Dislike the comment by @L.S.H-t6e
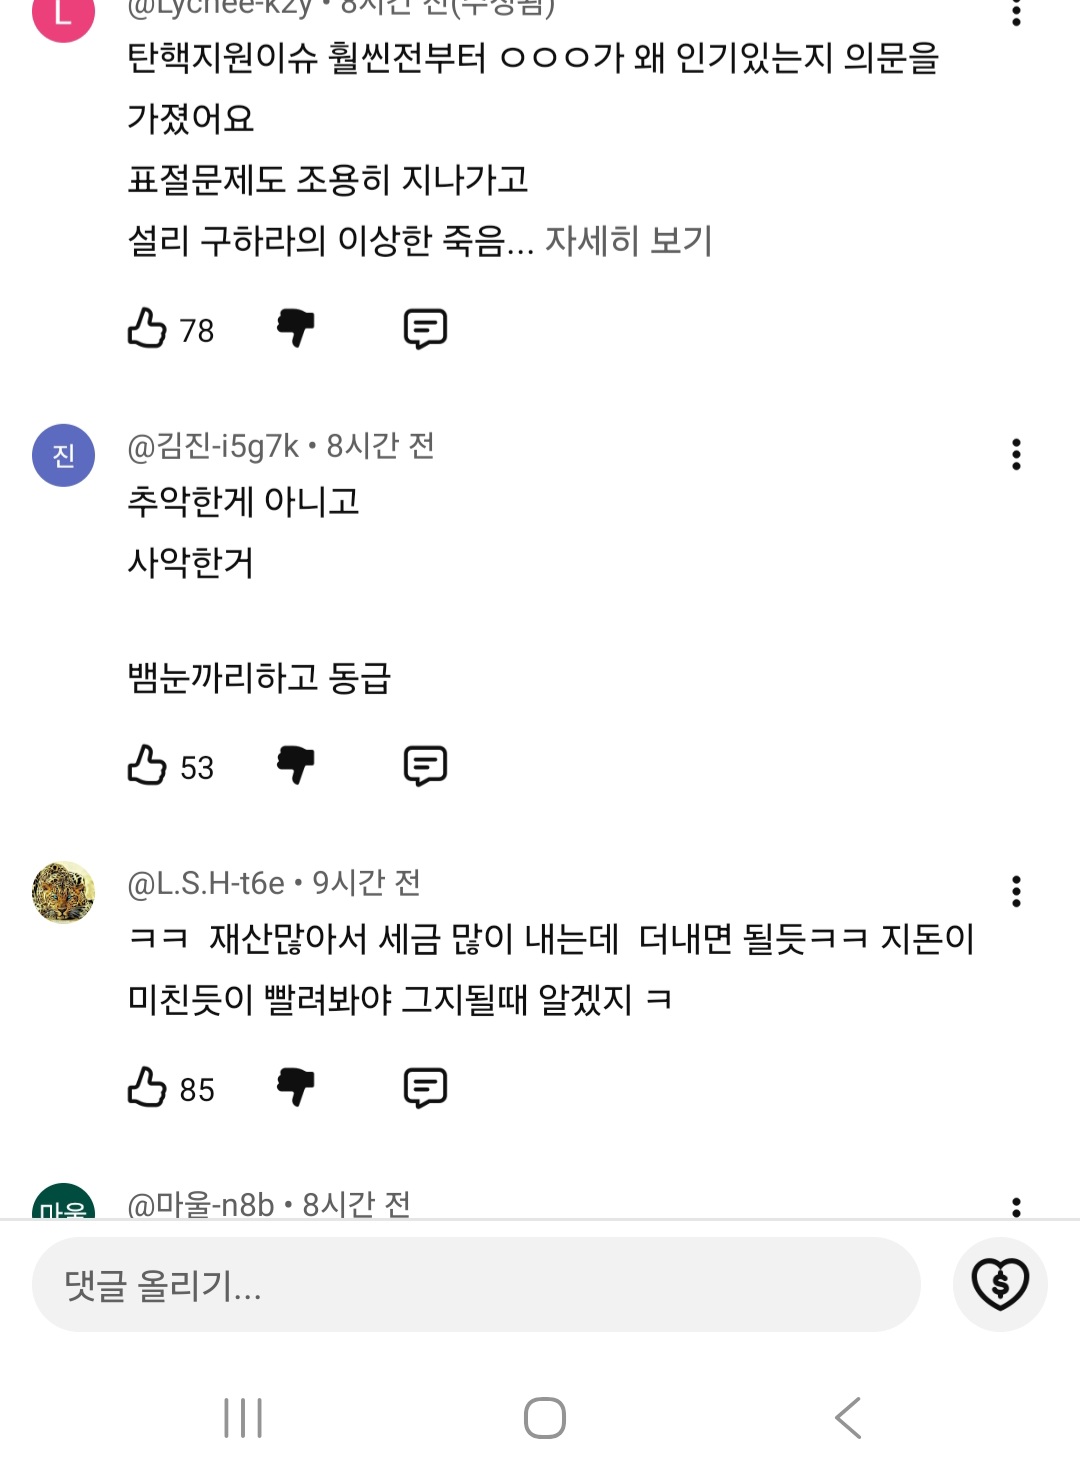1080x1481 pixels. (x=296, y=1088)
